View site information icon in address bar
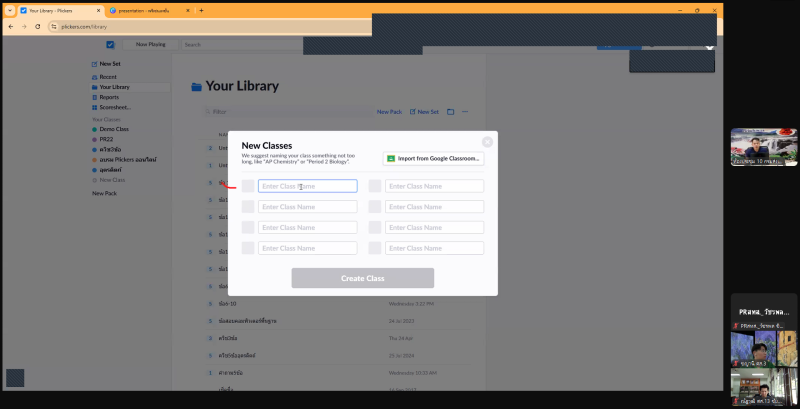The height and width of the screenshot is (409, 800). coord(54,27)
